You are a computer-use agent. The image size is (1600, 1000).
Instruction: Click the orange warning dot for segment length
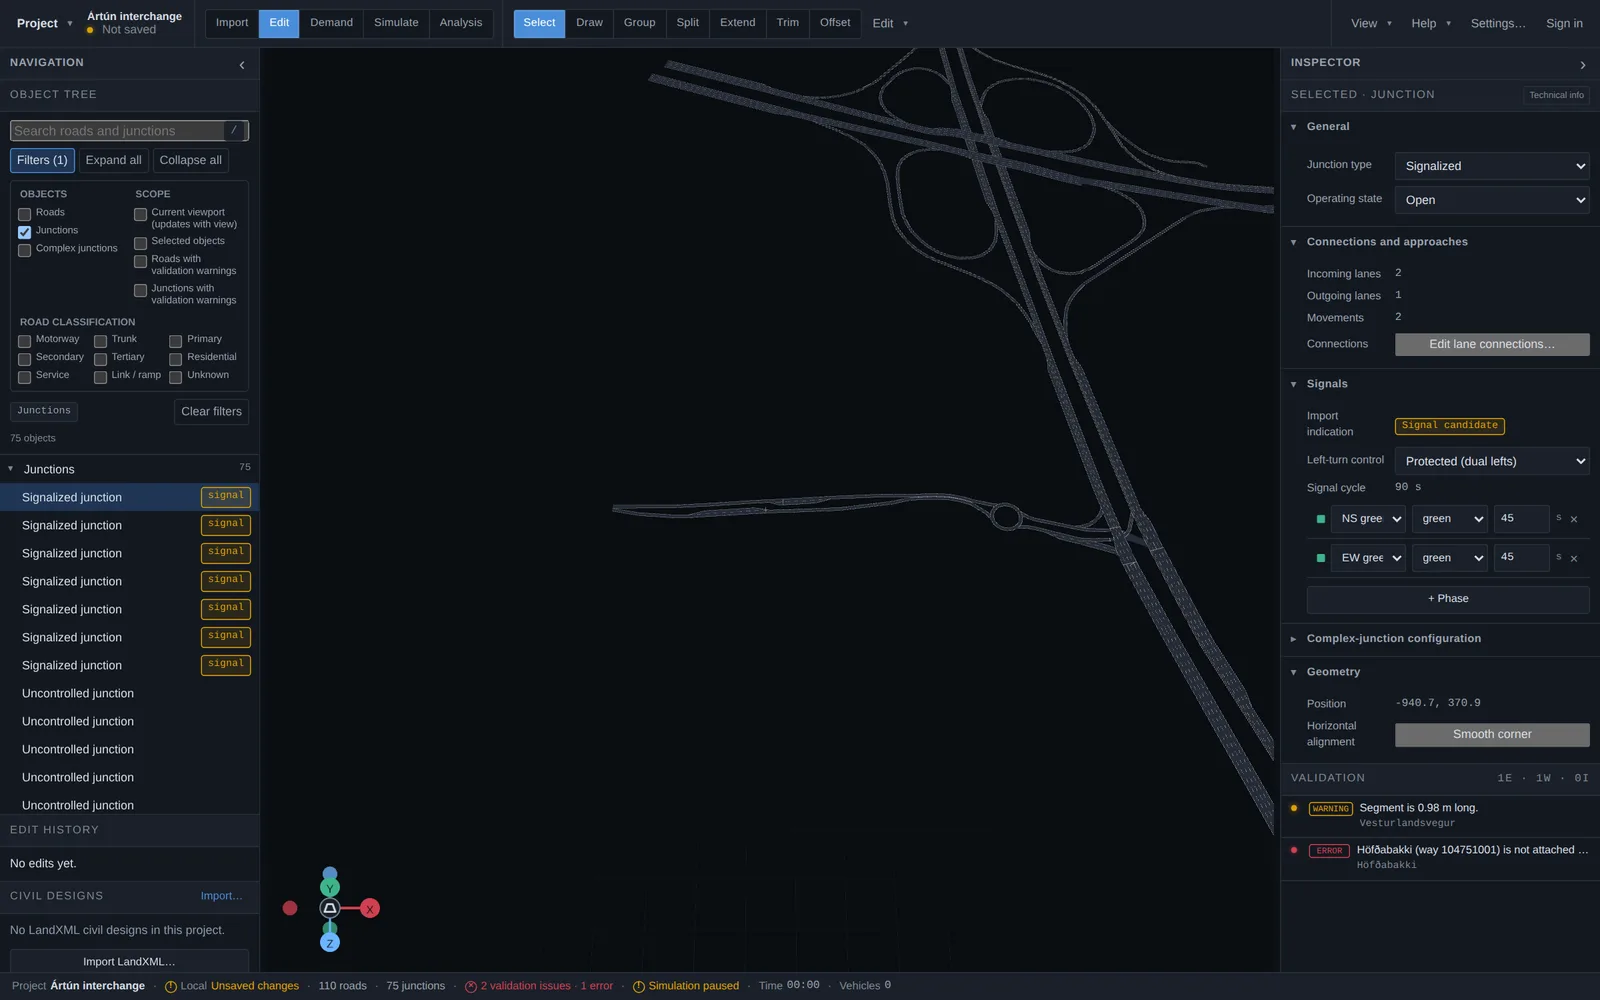(1294, 808)
